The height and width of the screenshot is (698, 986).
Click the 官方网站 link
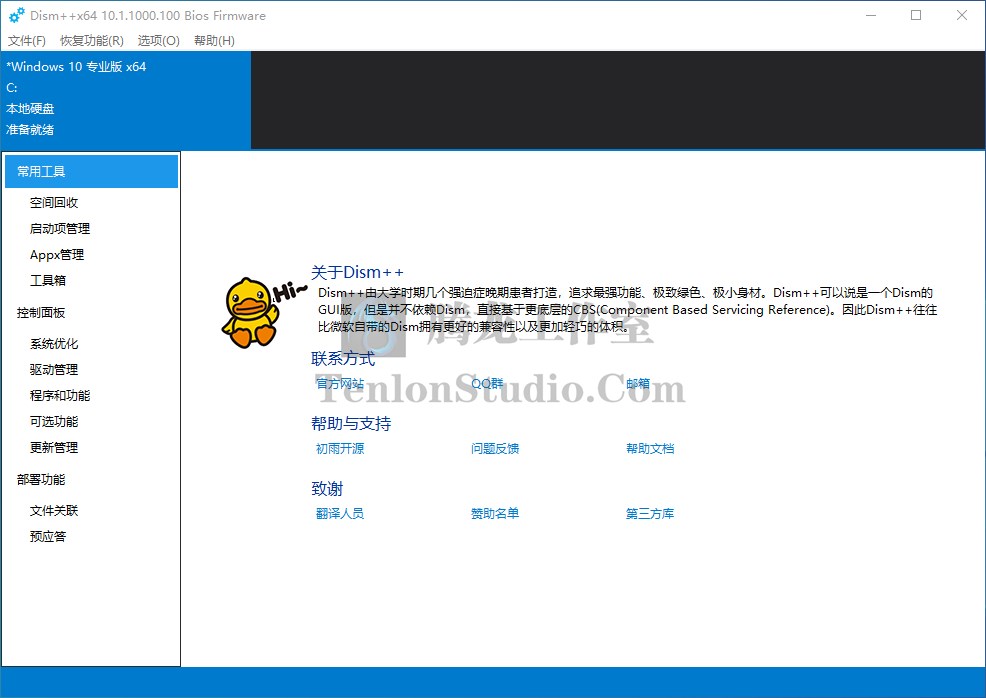(340, 384)
